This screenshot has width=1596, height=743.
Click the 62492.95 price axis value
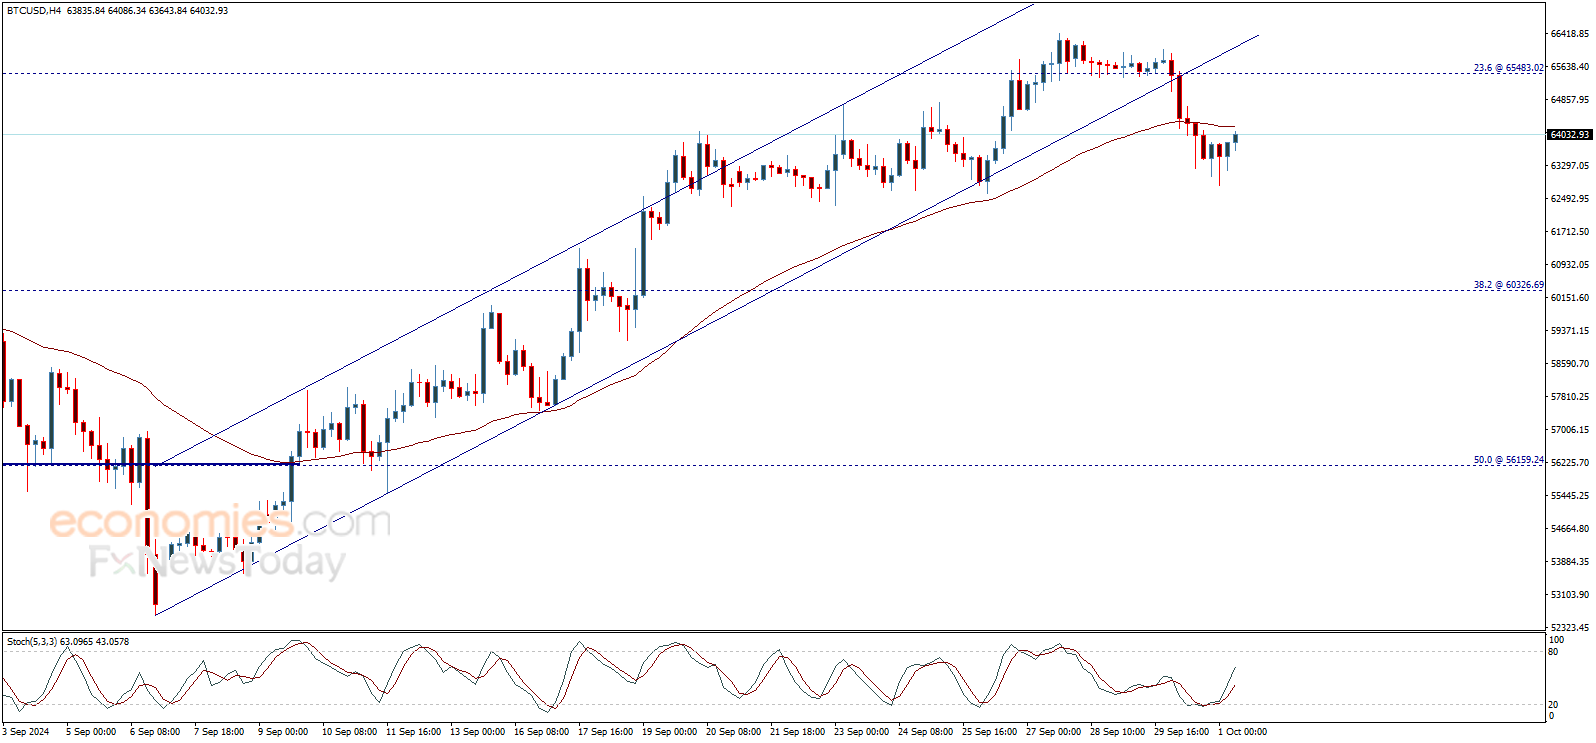point(1569,199)
